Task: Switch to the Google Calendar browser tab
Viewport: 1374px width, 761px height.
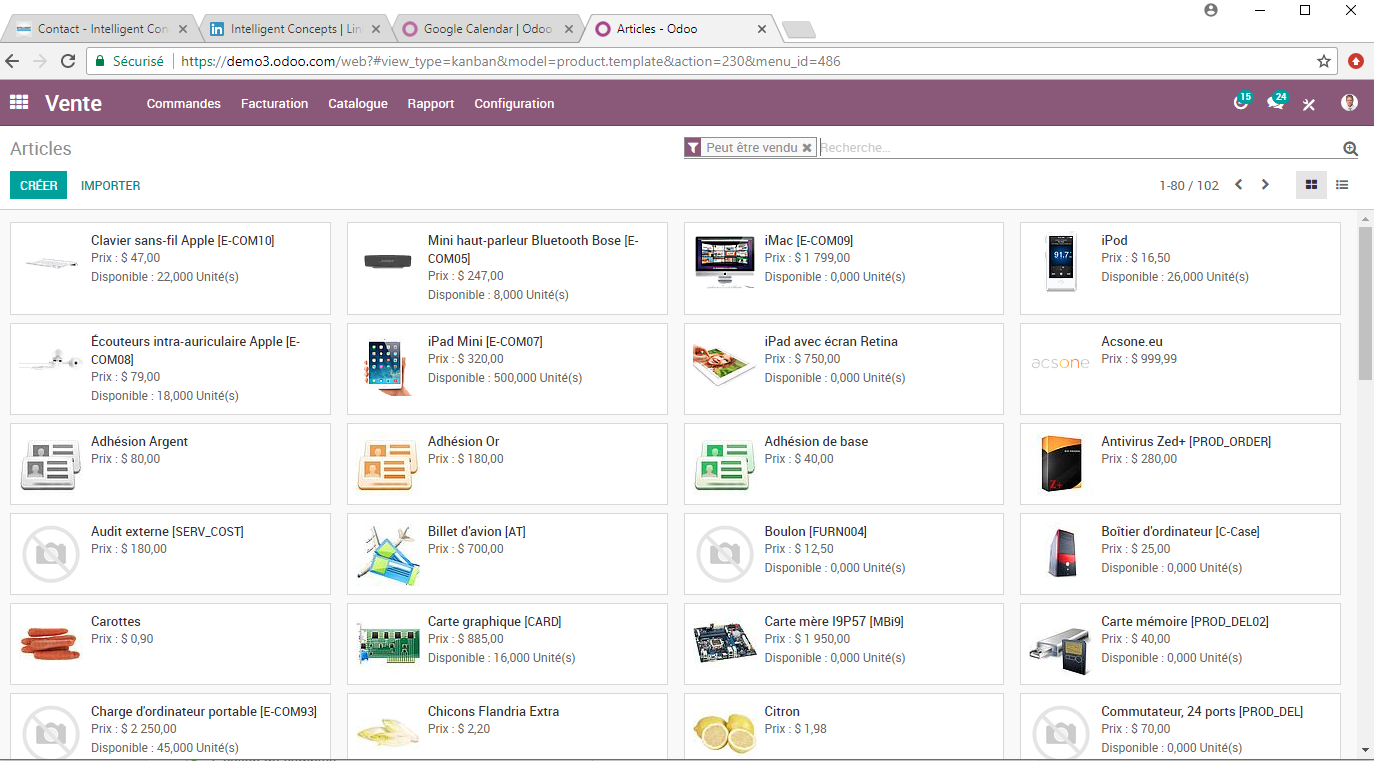Action: 480,29
